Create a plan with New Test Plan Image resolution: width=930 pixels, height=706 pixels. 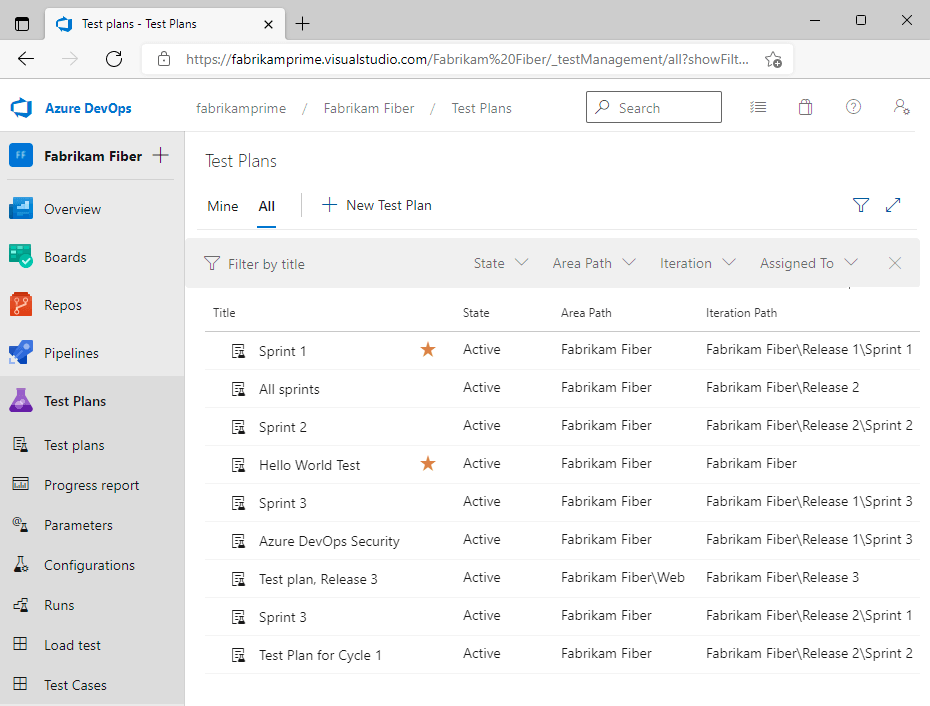point(377,205)
